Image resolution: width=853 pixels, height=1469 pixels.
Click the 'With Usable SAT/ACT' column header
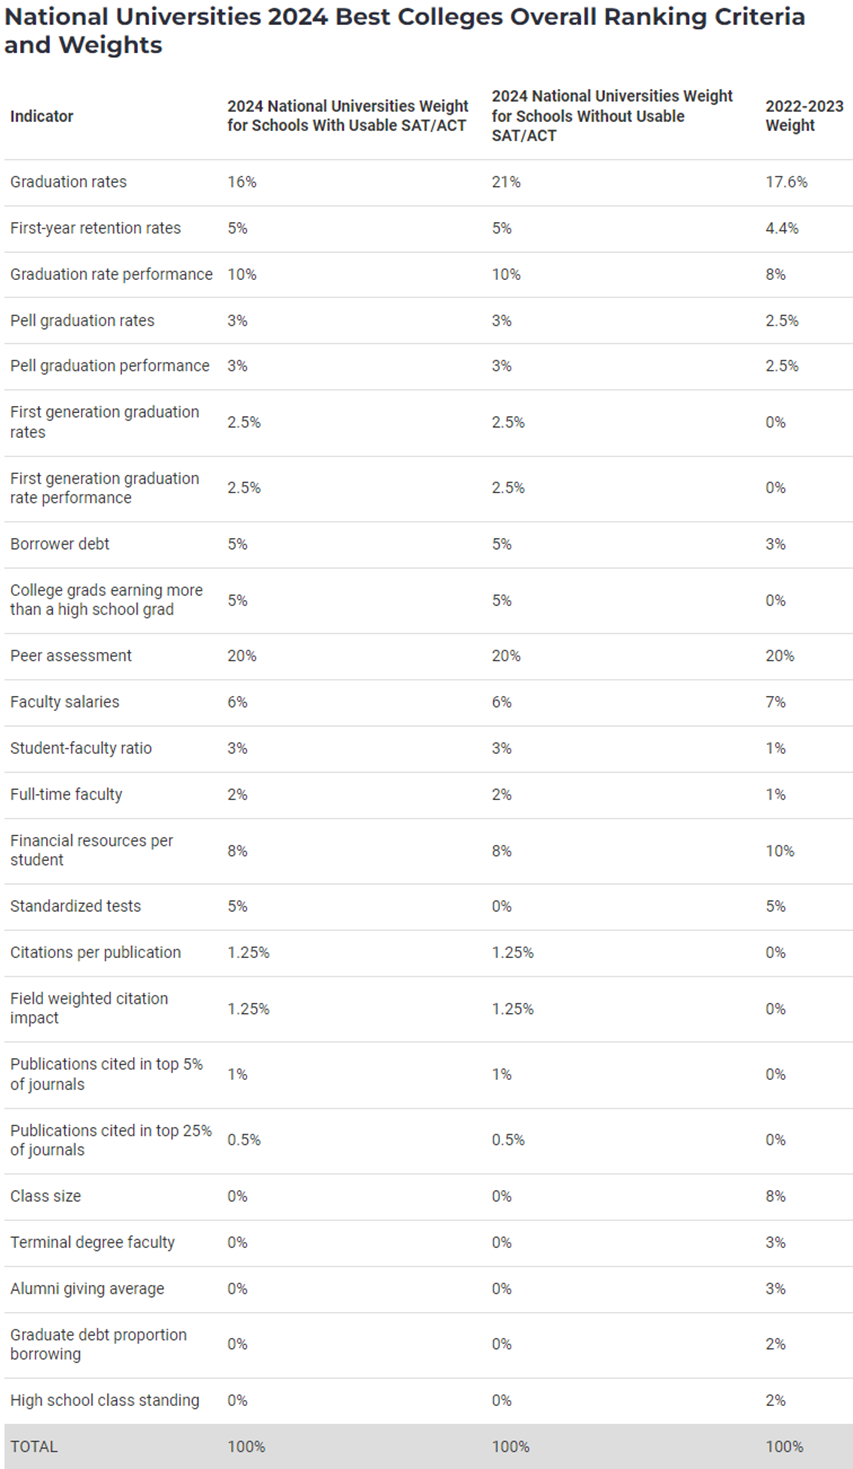tap(347, 116)
